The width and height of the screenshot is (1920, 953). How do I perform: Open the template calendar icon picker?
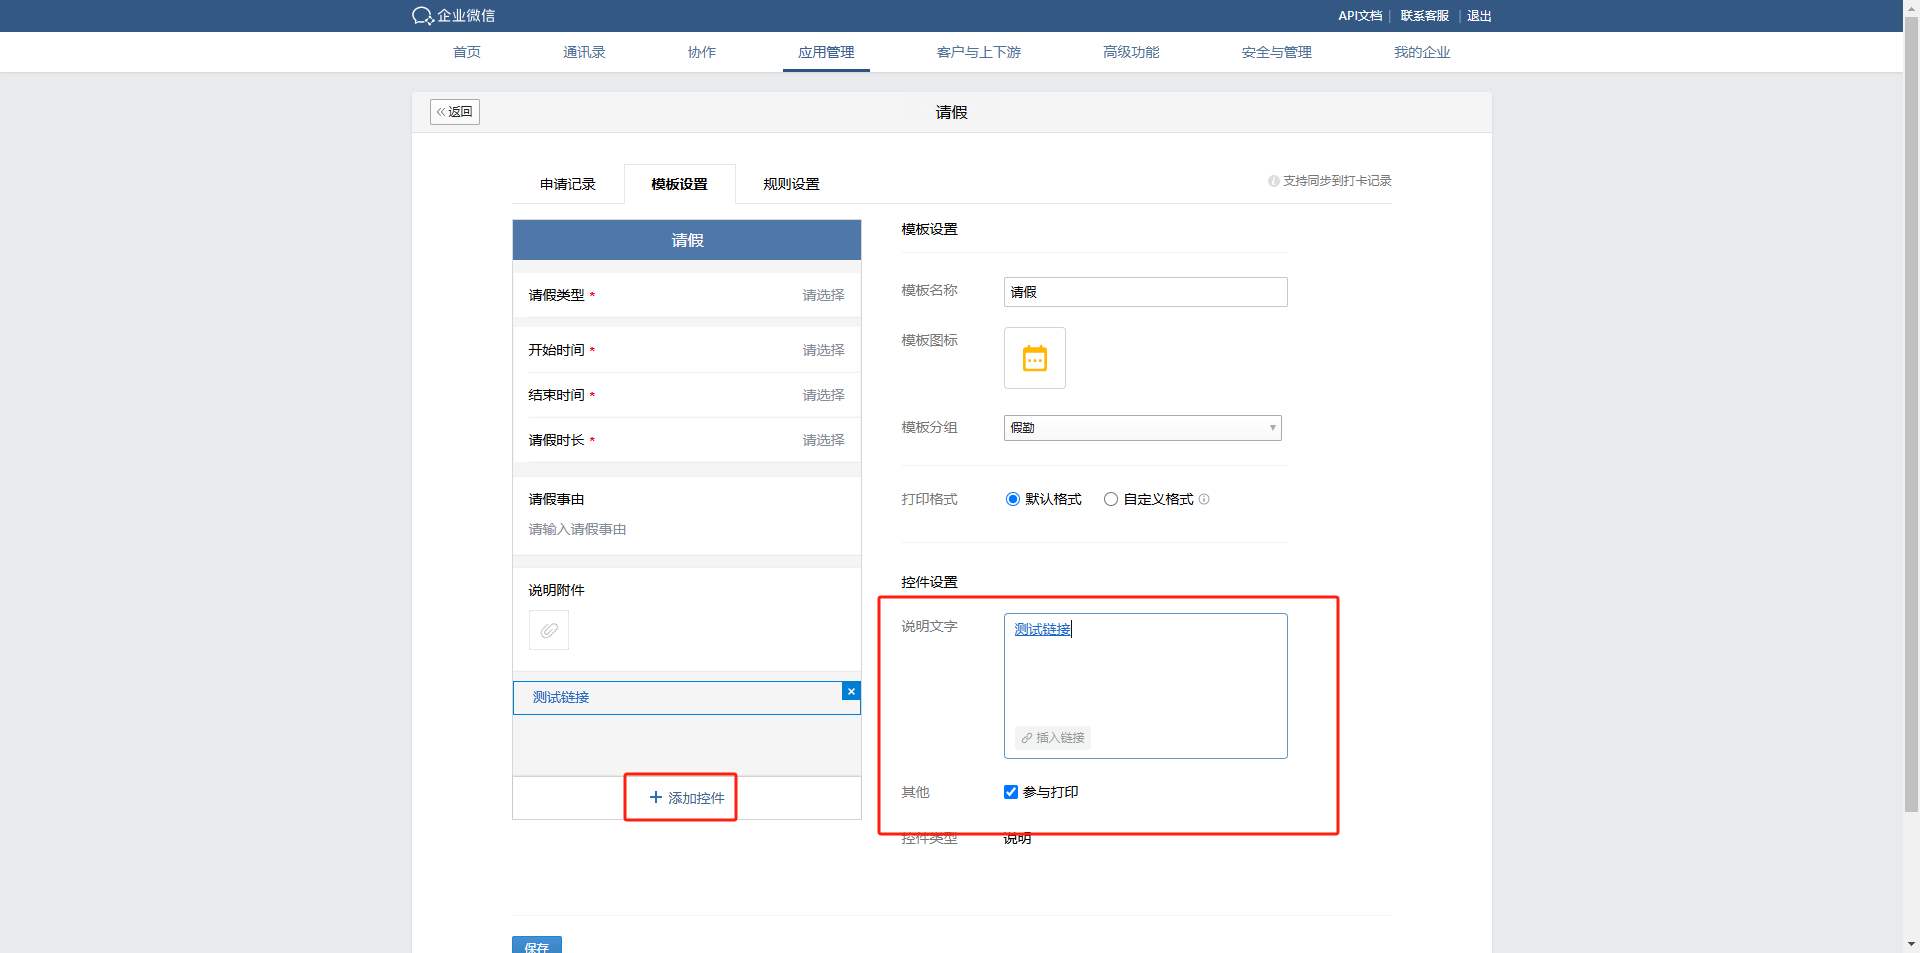point(1035,358)
